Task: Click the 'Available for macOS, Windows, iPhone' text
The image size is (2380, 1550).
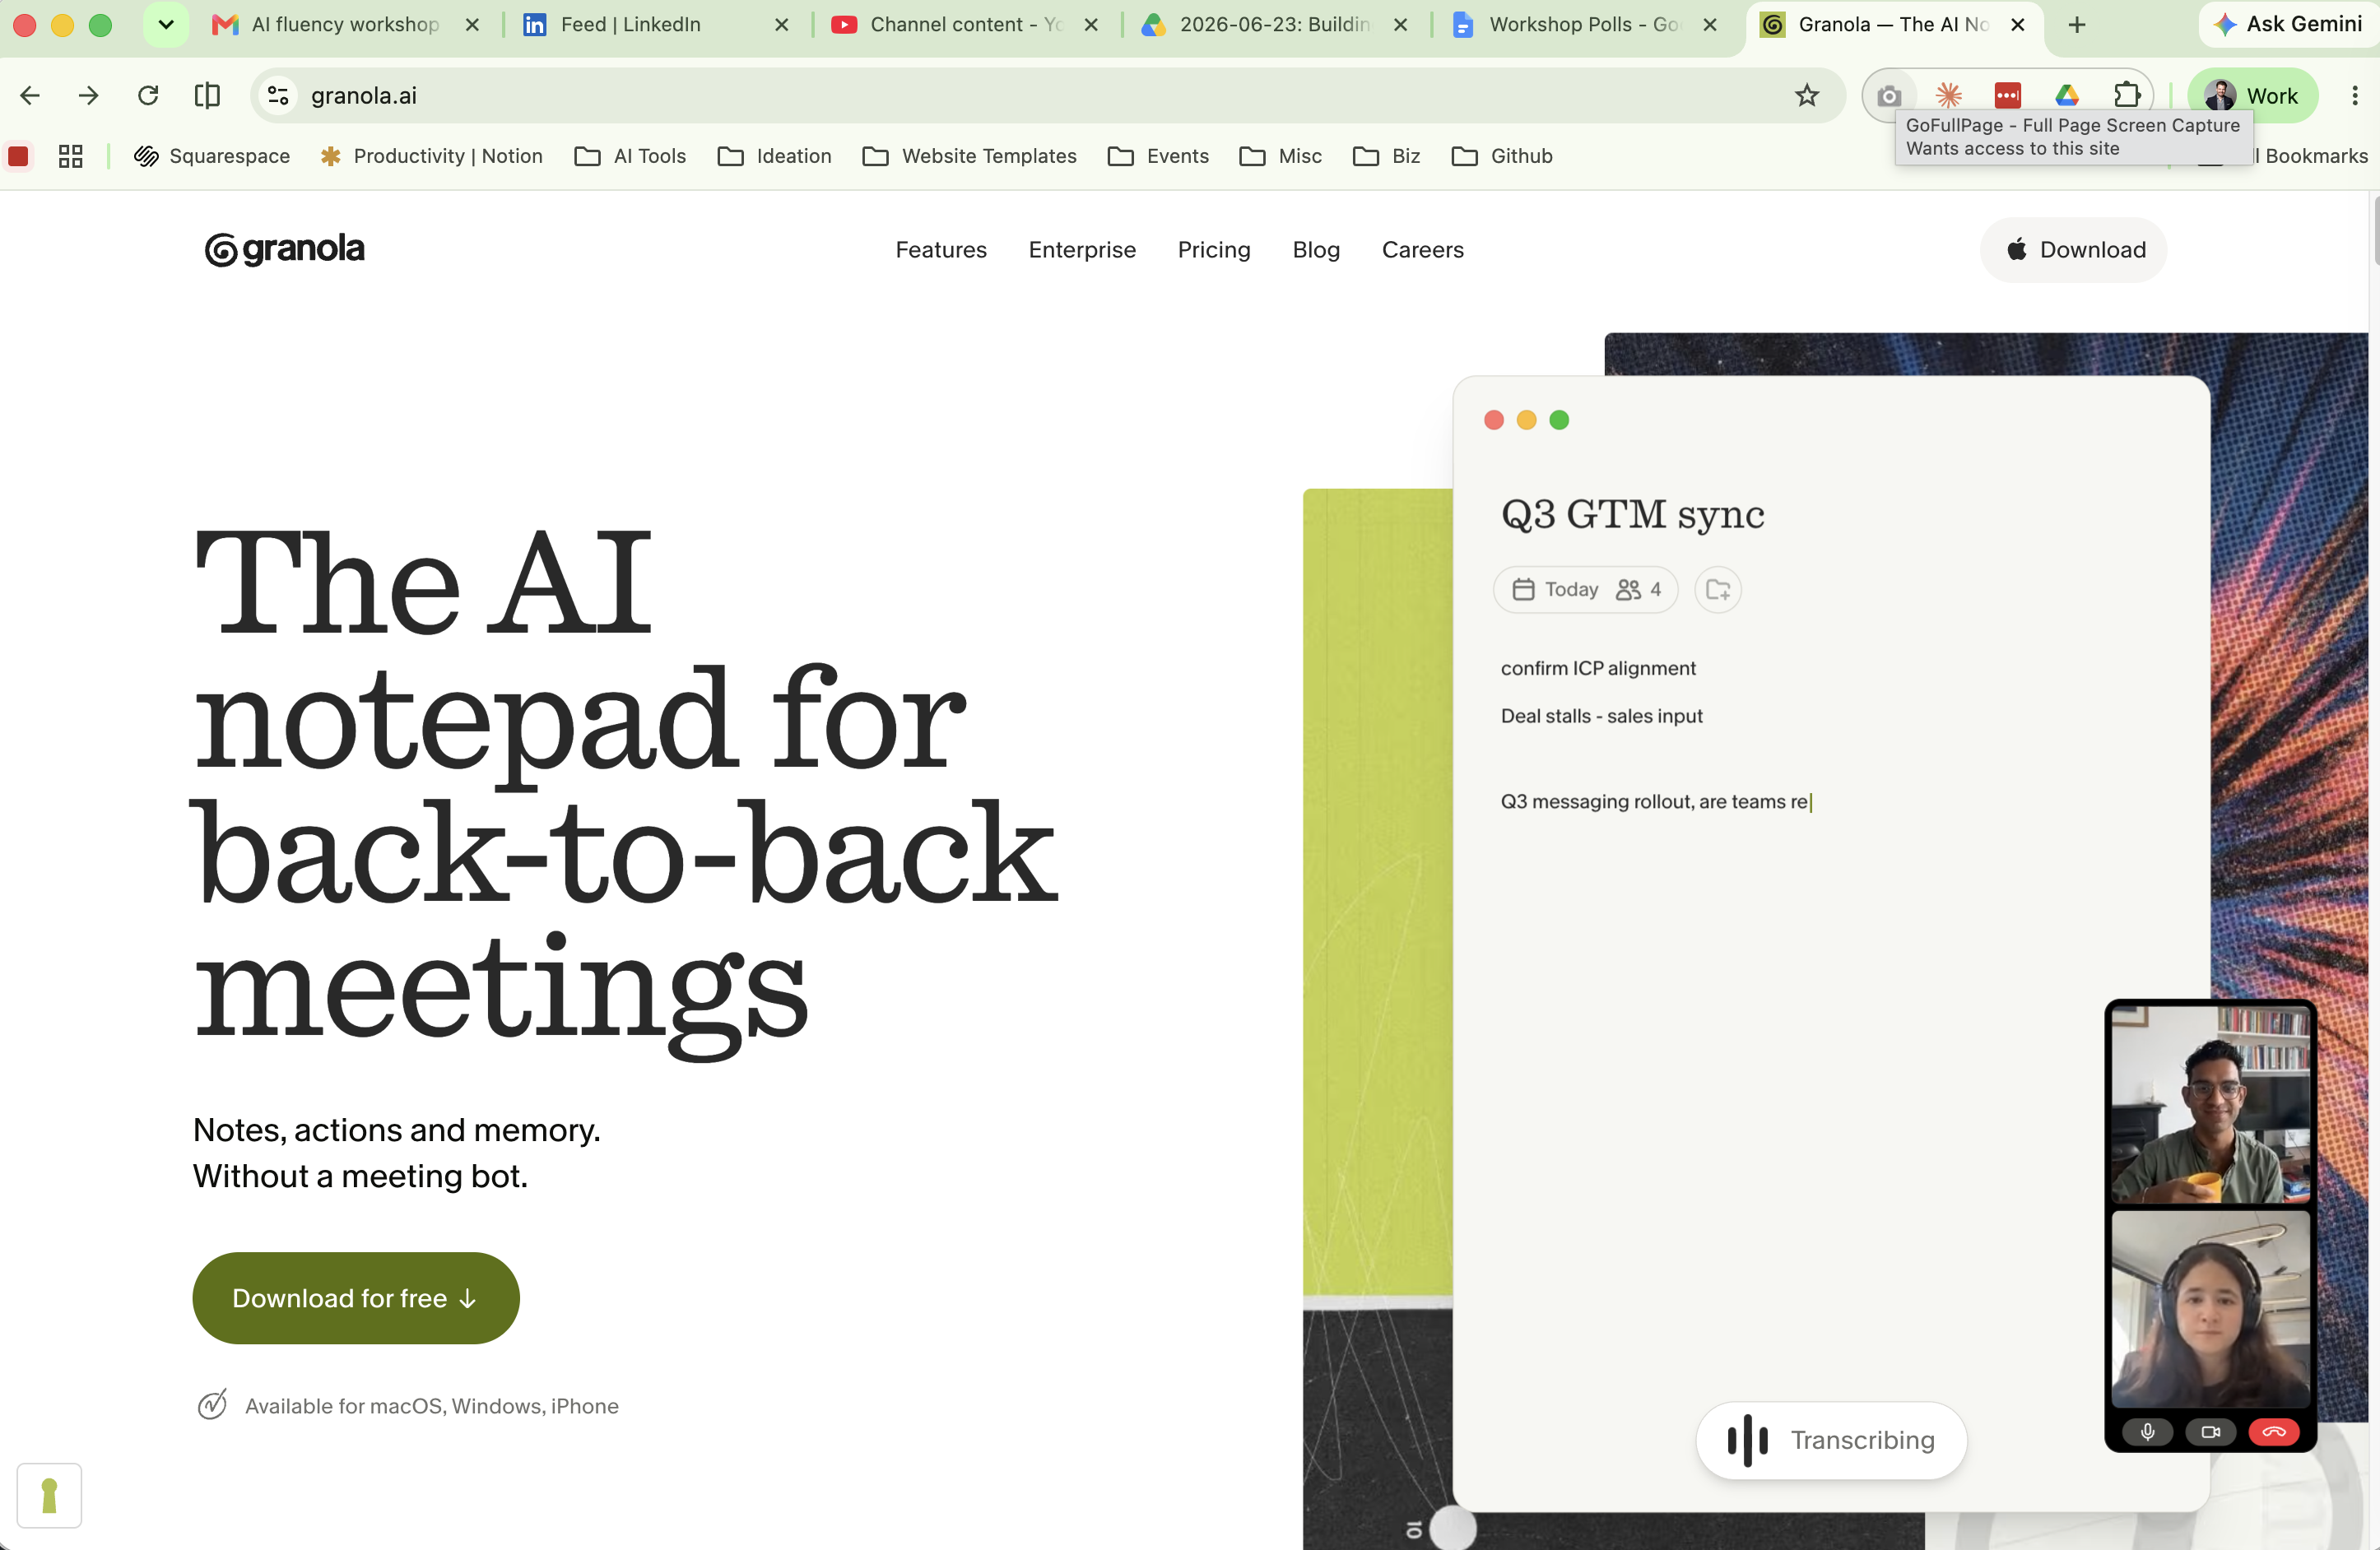Action: (x=432, y=1406)
